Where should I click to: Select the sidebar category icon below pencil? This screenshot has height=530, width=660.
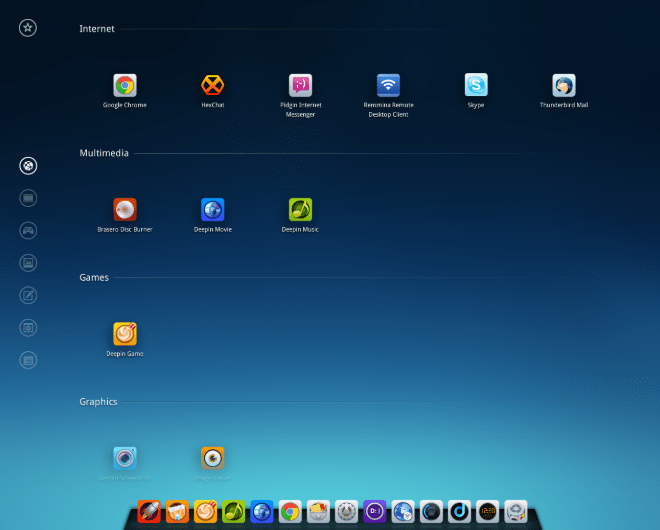(x=28, y=328)
